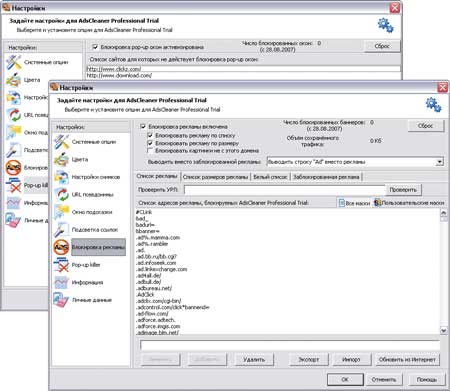This screenshot has width=450, height=391.
Task: Open the 'Заблокированная реклама' tab
Action: pos(326,177)
